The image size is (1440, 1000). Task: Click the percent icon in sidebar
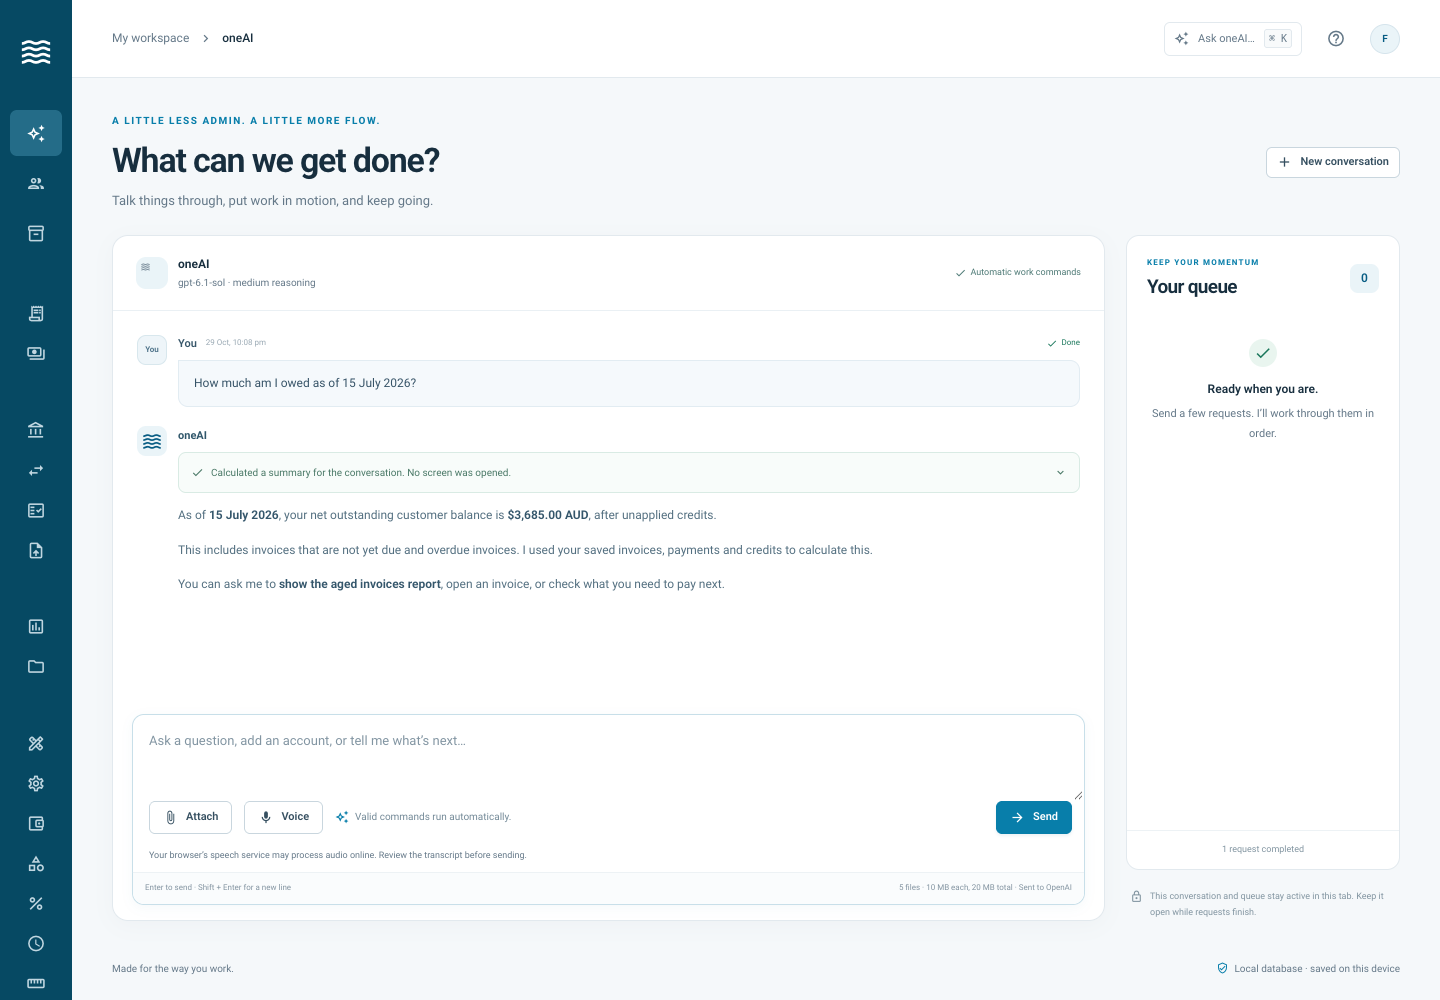pyautogui.click(x=36, y=903)
